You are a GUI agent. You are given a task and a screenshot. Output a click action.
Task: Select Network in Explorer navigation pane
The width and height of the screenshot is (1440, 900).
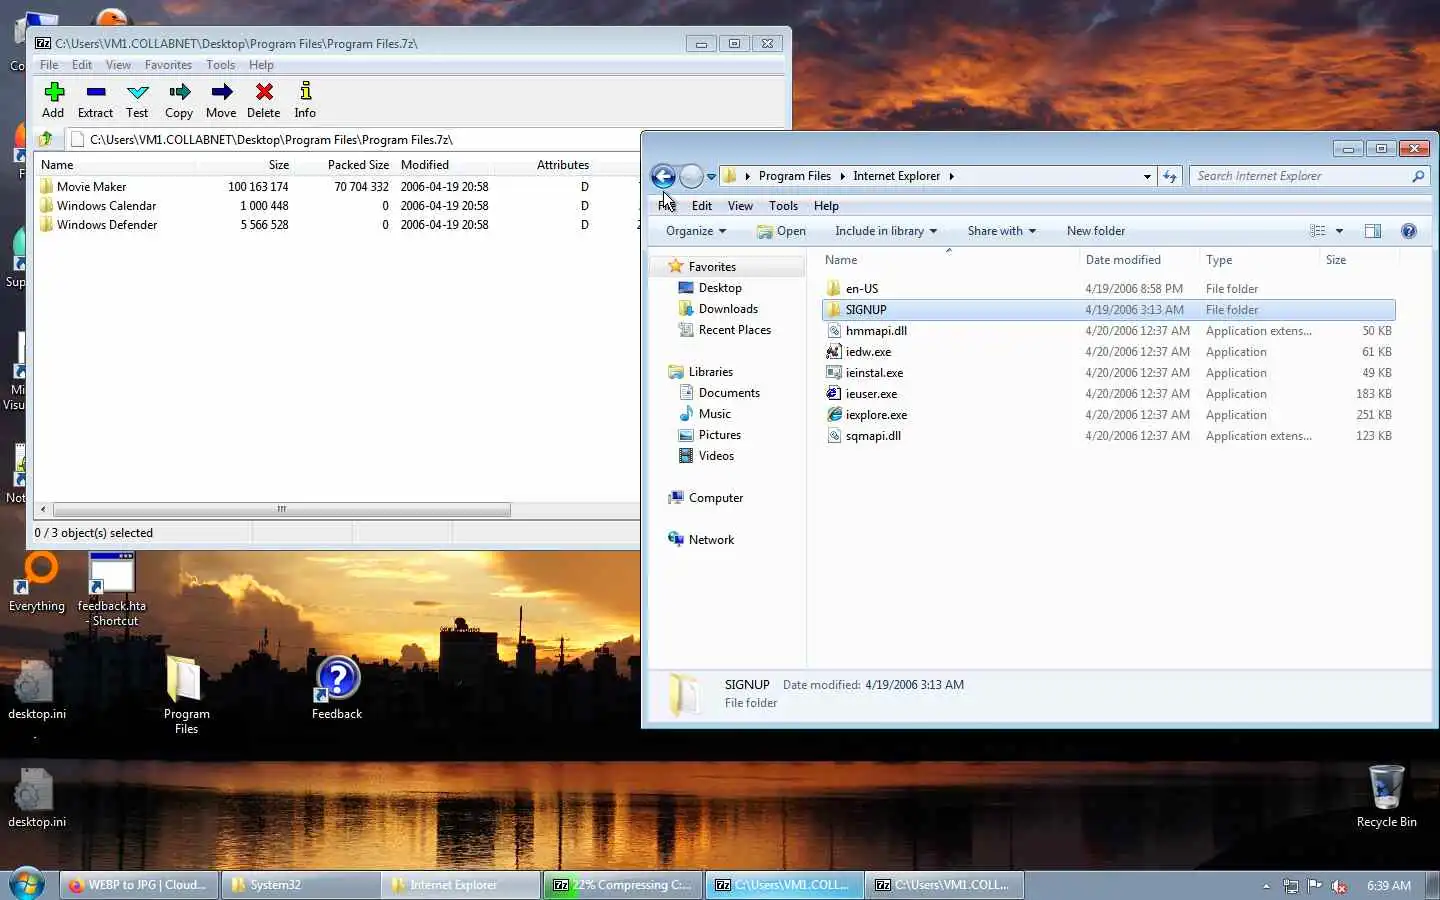coord(711,540)
